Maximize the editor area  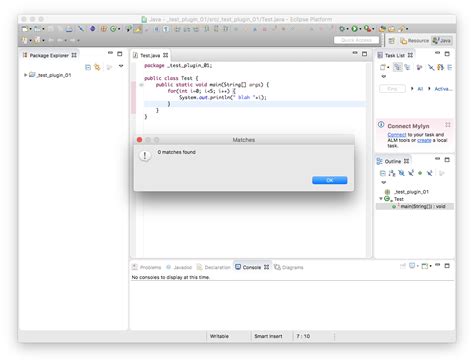[365, 54]
